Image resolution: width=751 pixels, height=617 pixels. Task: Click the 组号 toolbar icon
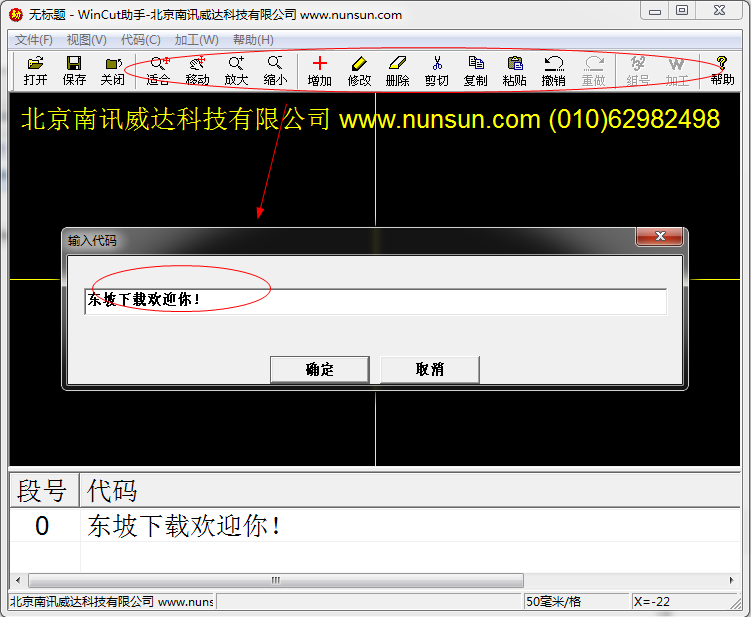[638, 71]
